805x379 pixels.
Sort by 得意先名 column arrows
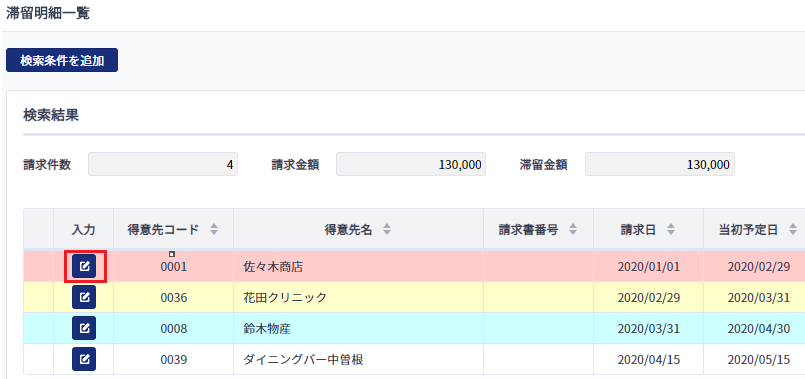click(x=387, y=230)
